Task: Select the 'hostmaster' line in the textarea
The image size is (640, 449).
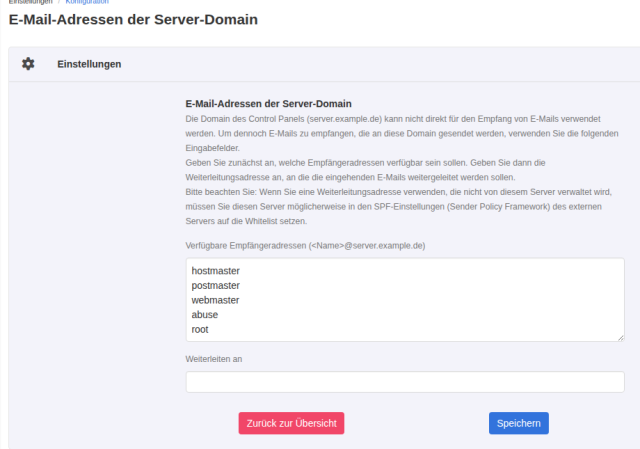Action: coord(216,271)
